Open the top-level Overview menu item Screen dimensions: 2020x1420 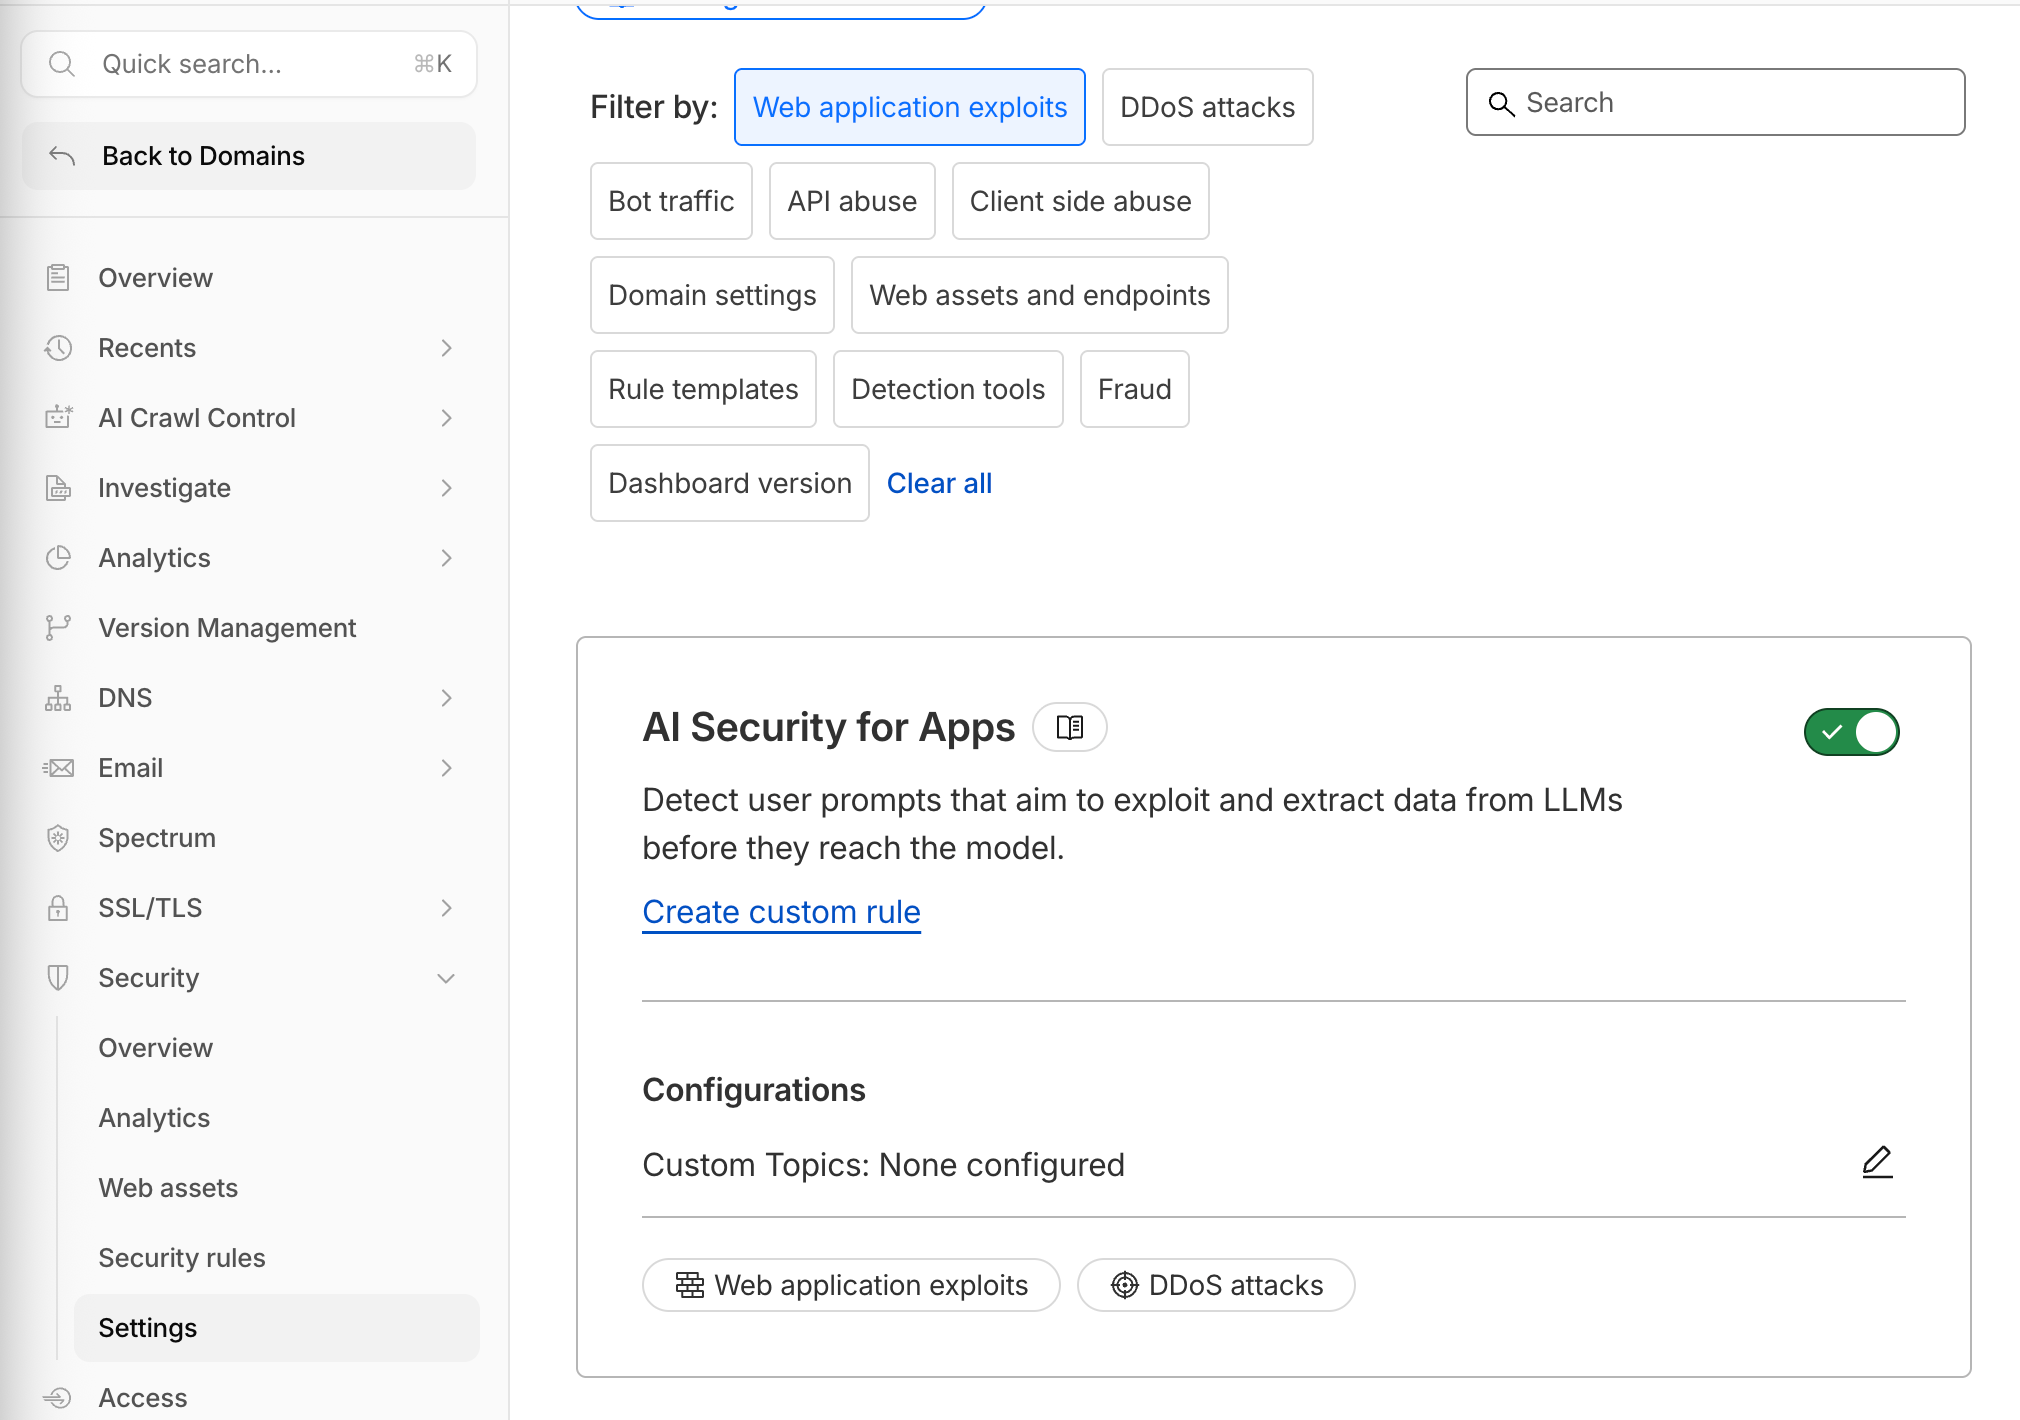[250, 278]
